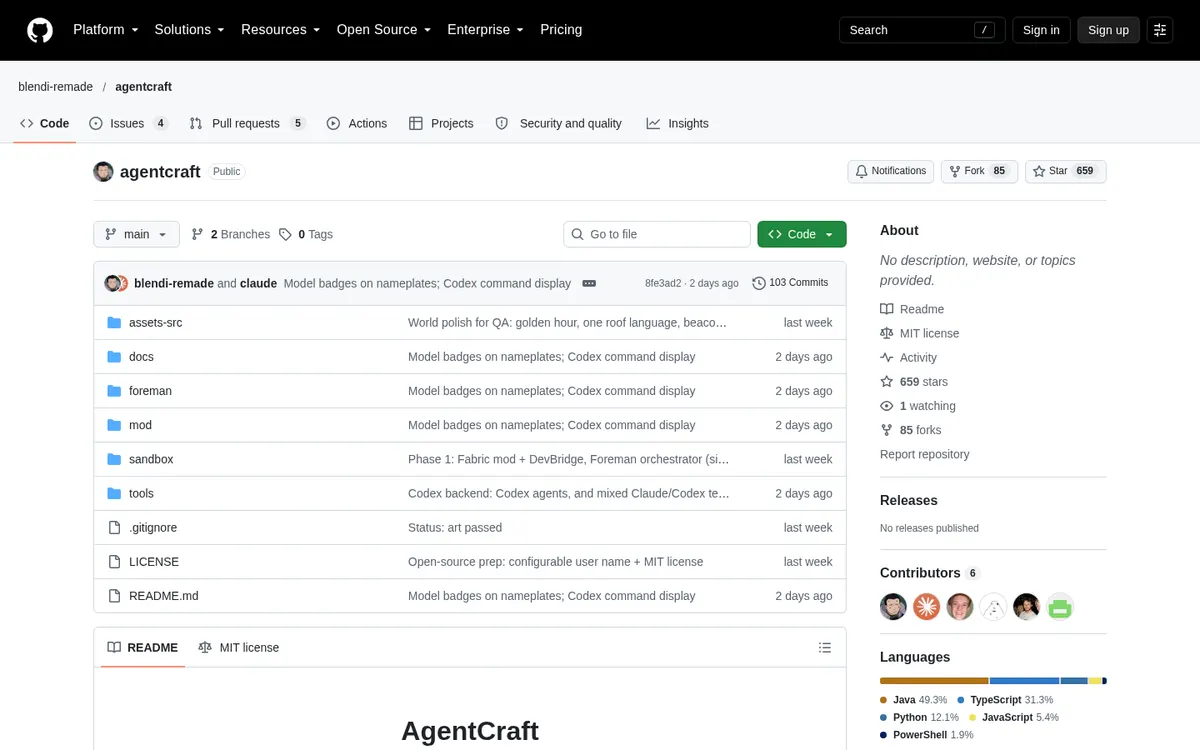Click Report repository link

(924, 454)
